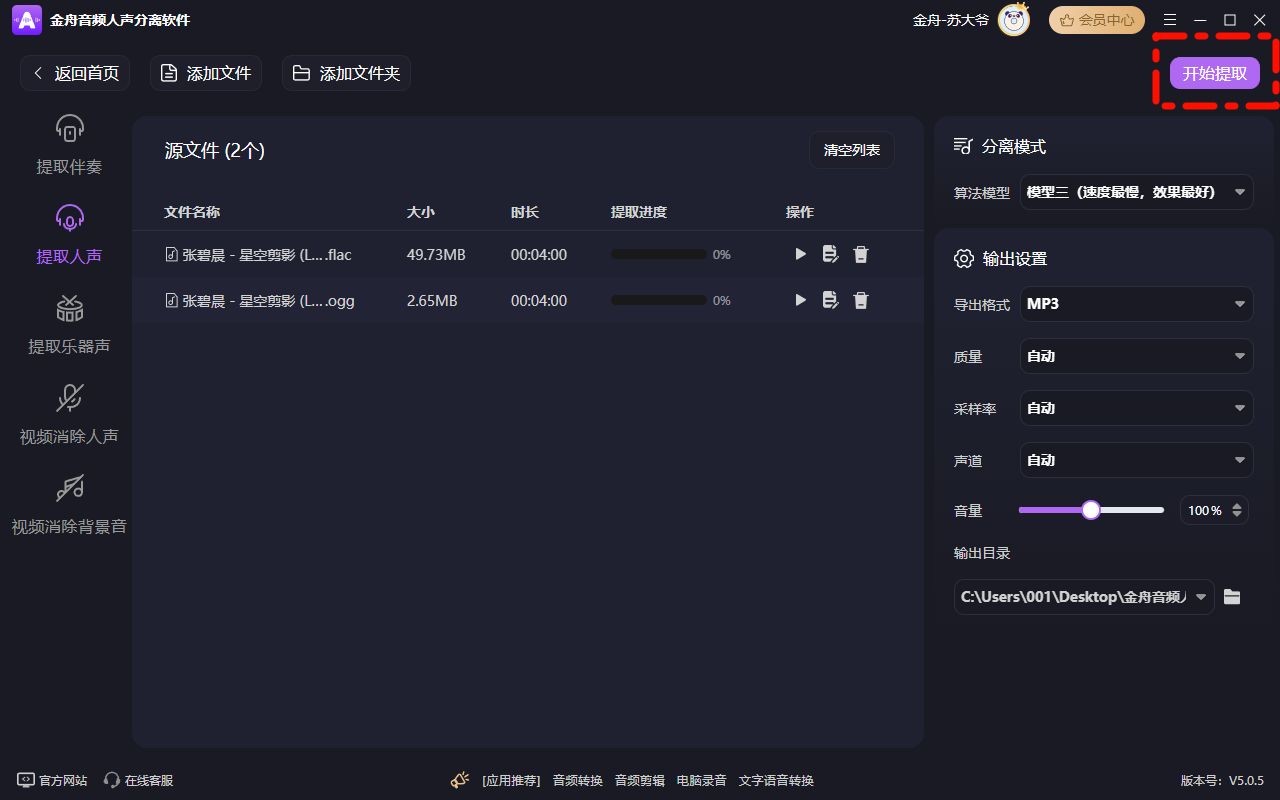Click the 提取进度 column header
This screenshot has width=1280, height=800.
click(x=639, y=212)
